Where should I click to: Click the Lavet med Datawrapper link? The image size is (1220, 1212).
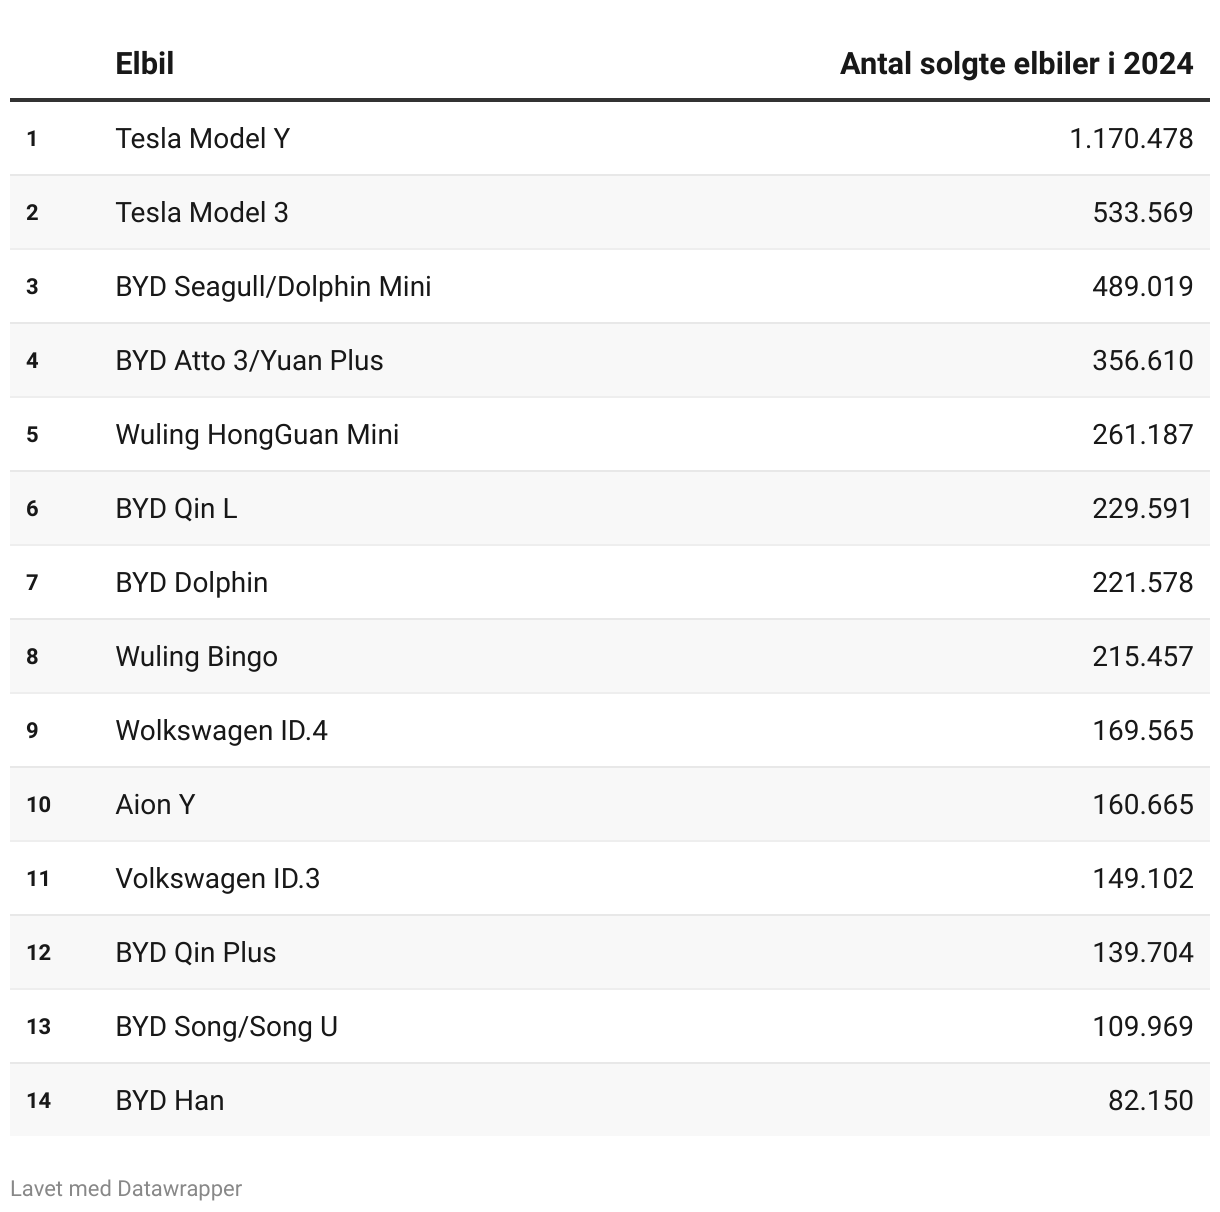(126, 1188)
